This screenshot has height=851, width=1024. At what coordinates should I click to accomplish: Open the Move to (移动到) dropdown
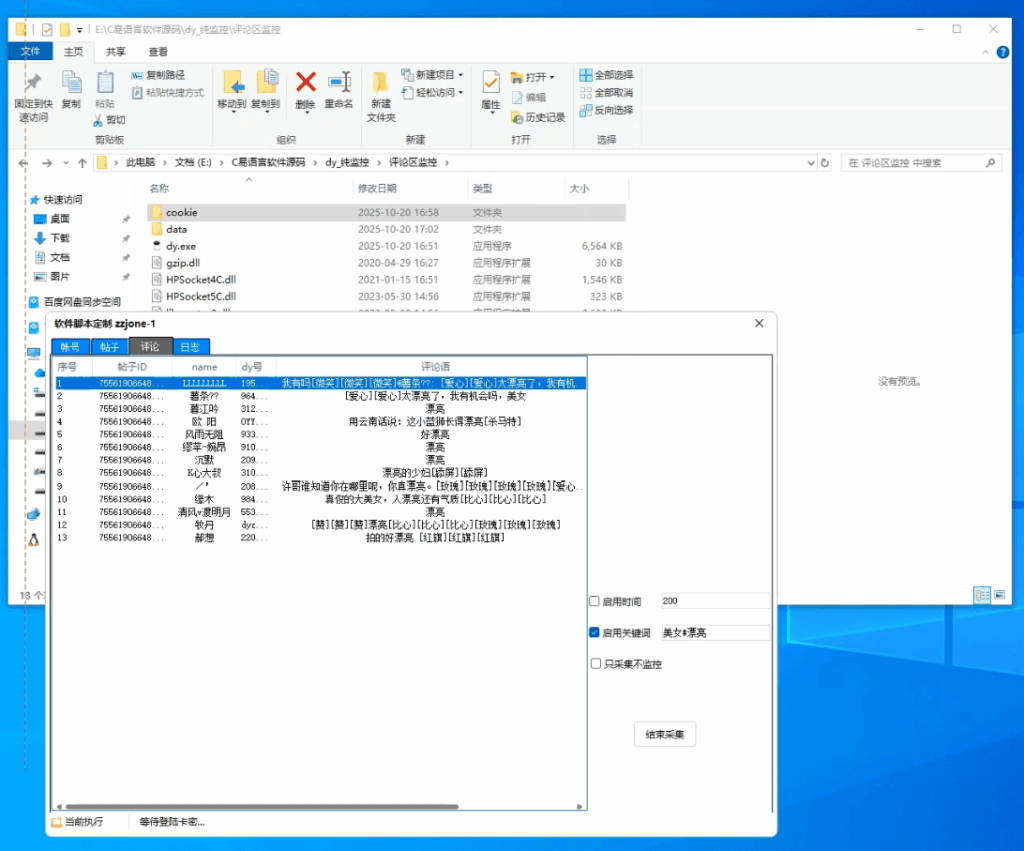[x=232, y=112]
